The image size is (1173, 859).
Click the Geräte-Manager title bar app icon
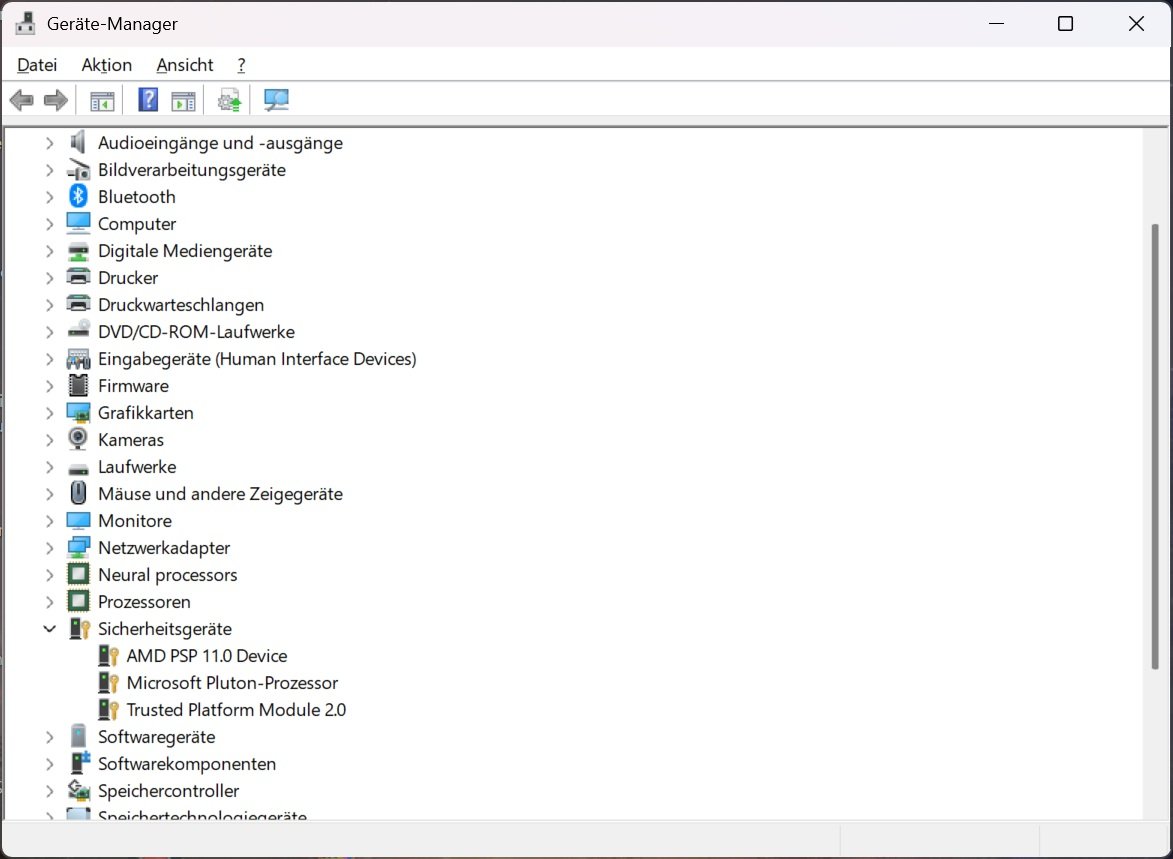click(25, 23)
